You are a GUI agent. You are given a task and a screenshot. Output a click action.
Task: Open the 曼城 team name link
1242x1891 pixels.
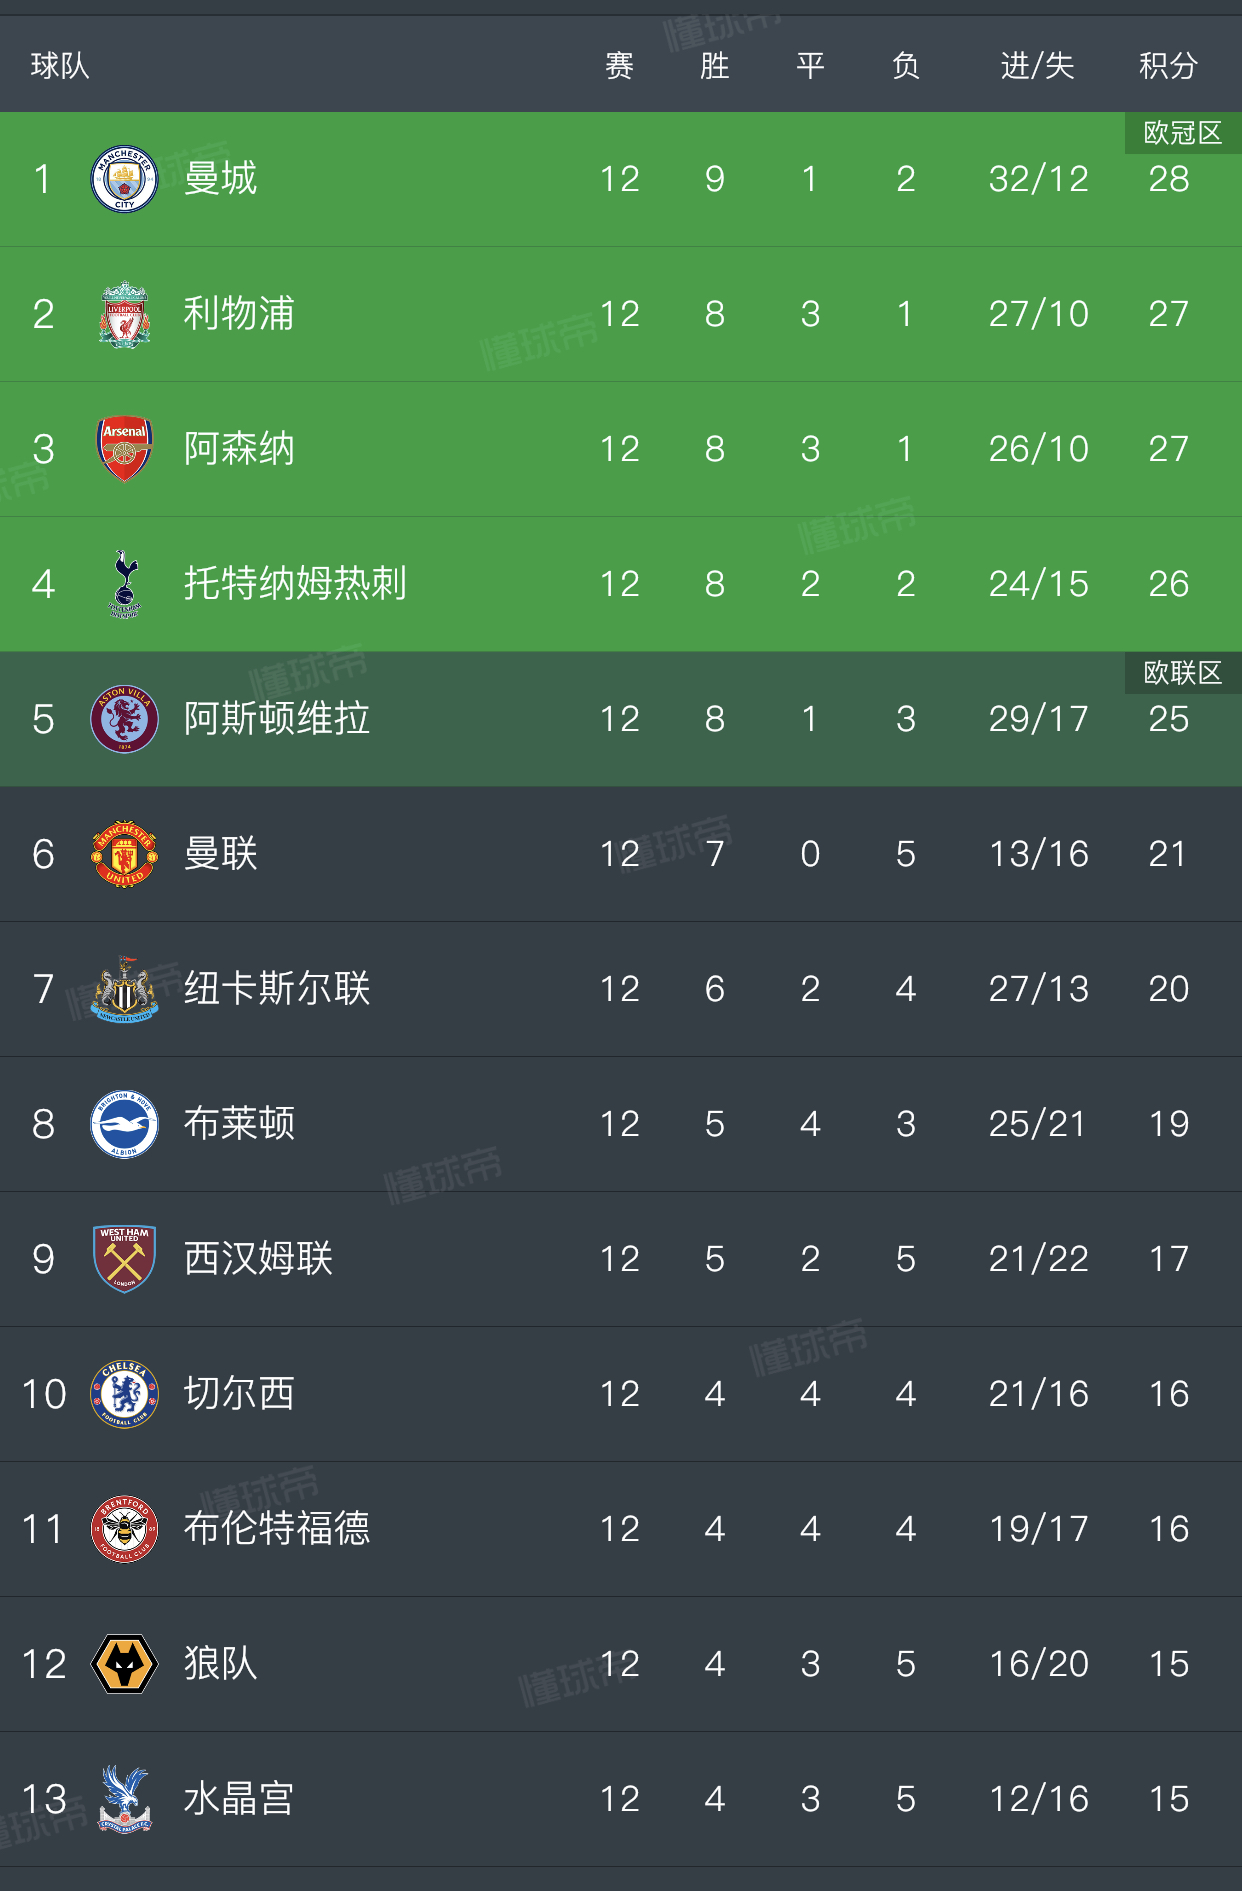[221, 179]
